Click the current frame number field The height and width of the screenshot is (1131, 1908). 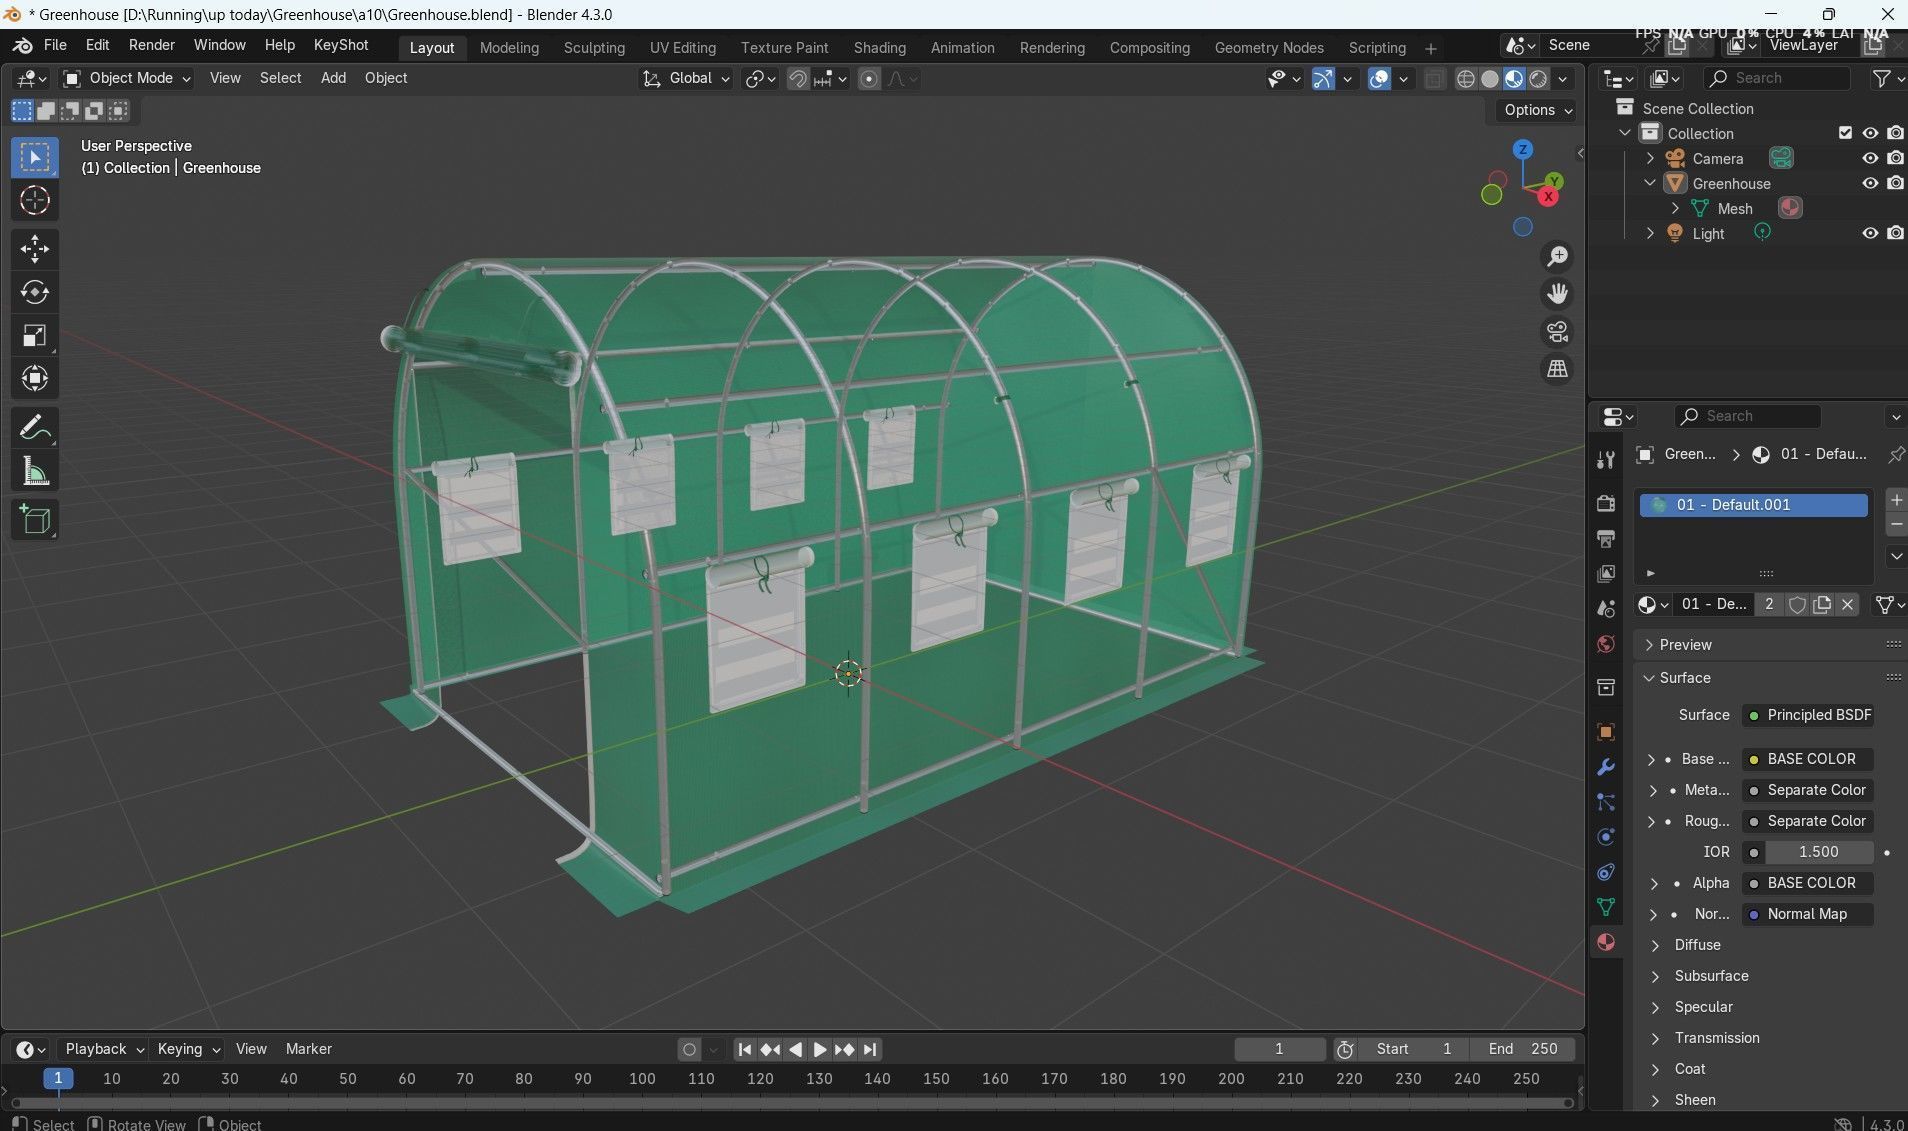tap(1279, 1049)
